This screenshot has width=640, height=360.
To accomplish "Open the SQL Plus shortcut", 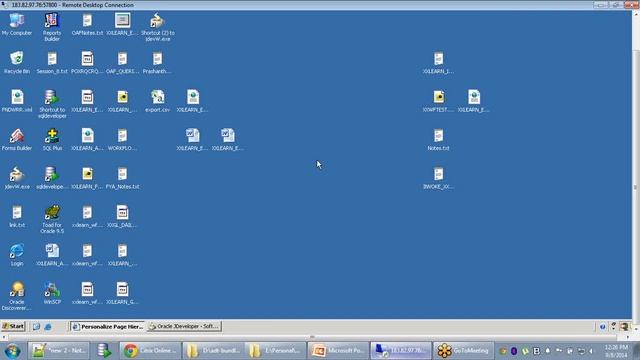I will (52, 140).
